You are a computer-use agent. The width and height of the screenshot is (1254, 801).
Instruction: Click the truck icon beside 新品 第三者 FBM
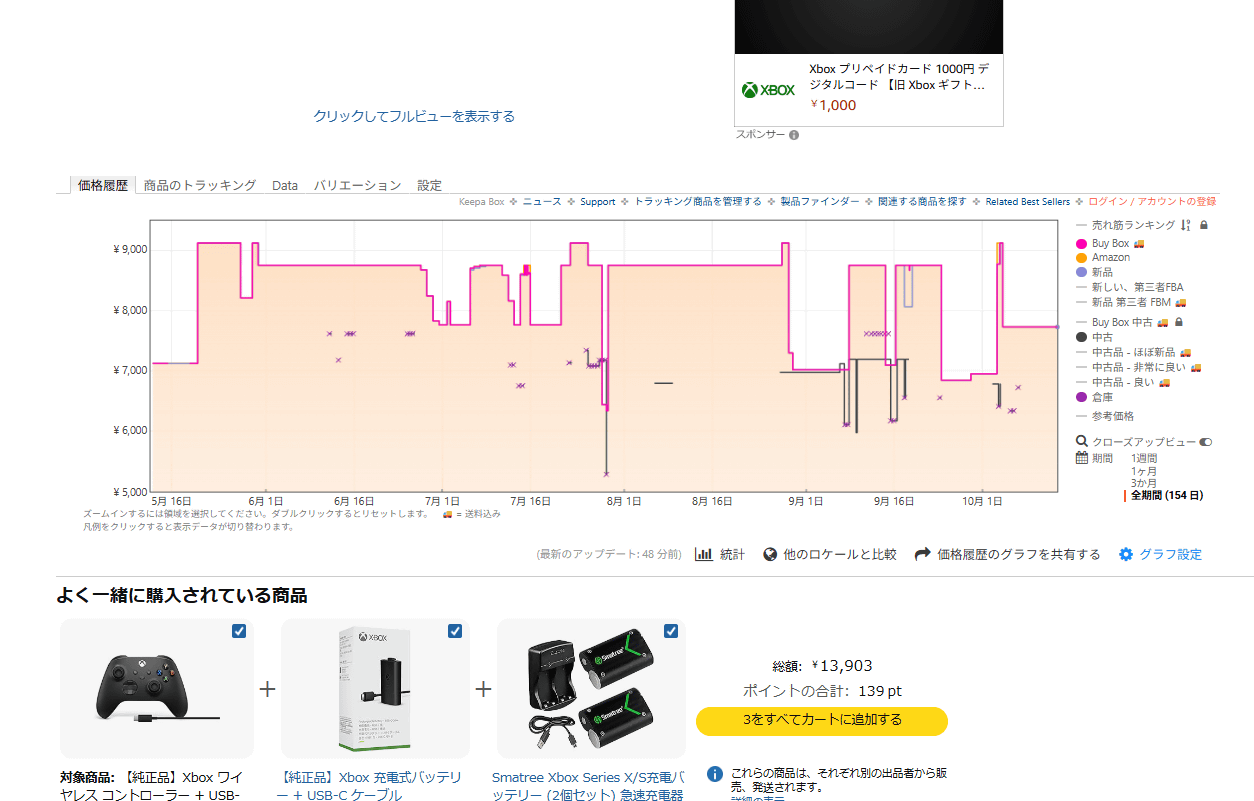click(x=1180, y=302)
